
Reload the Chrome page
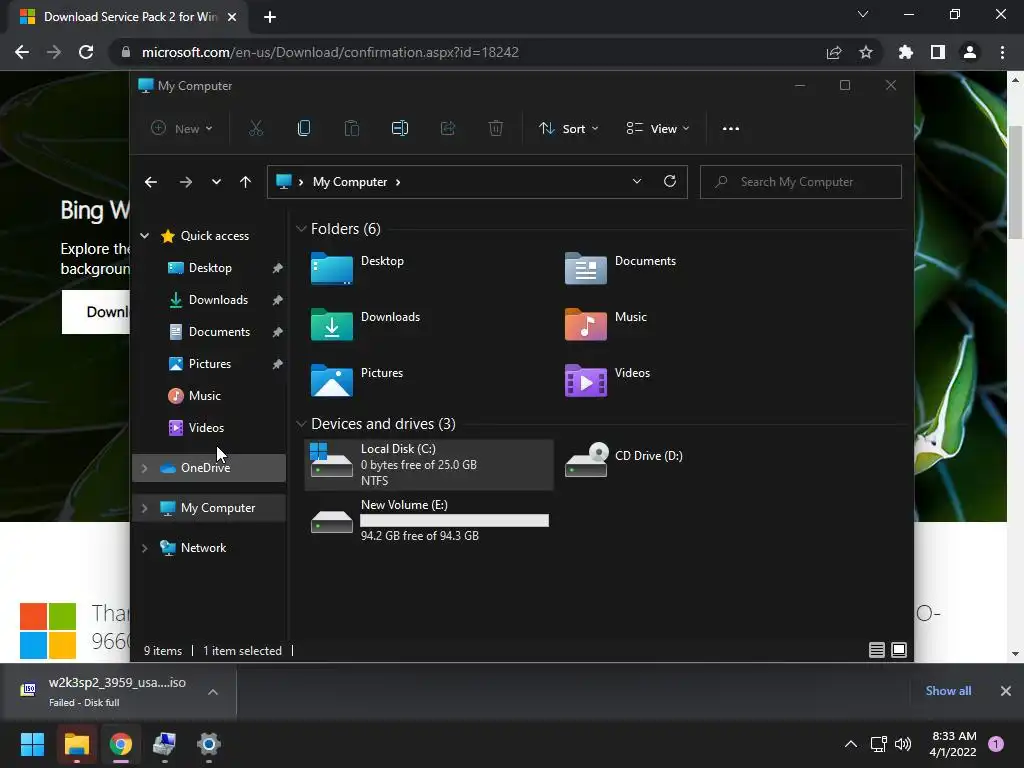pyautogui.click(x=86, y=52)
